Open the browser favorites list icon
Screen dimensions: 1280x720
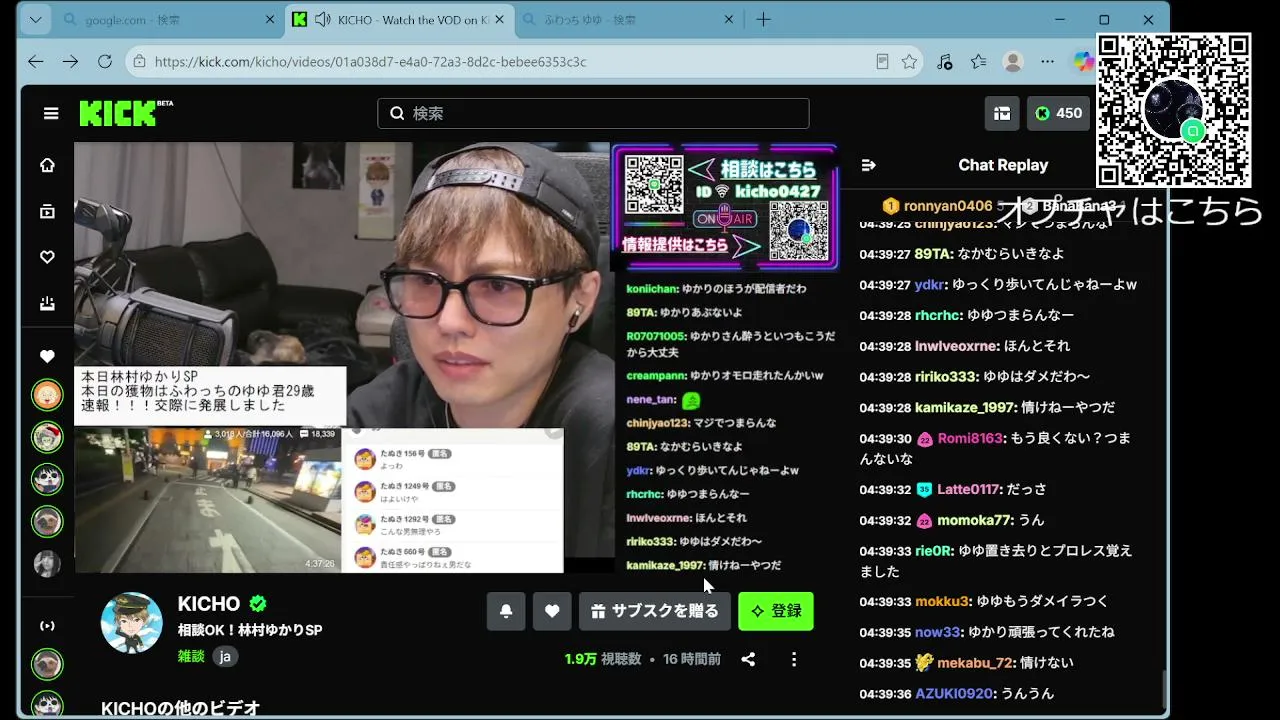[979, 62]
